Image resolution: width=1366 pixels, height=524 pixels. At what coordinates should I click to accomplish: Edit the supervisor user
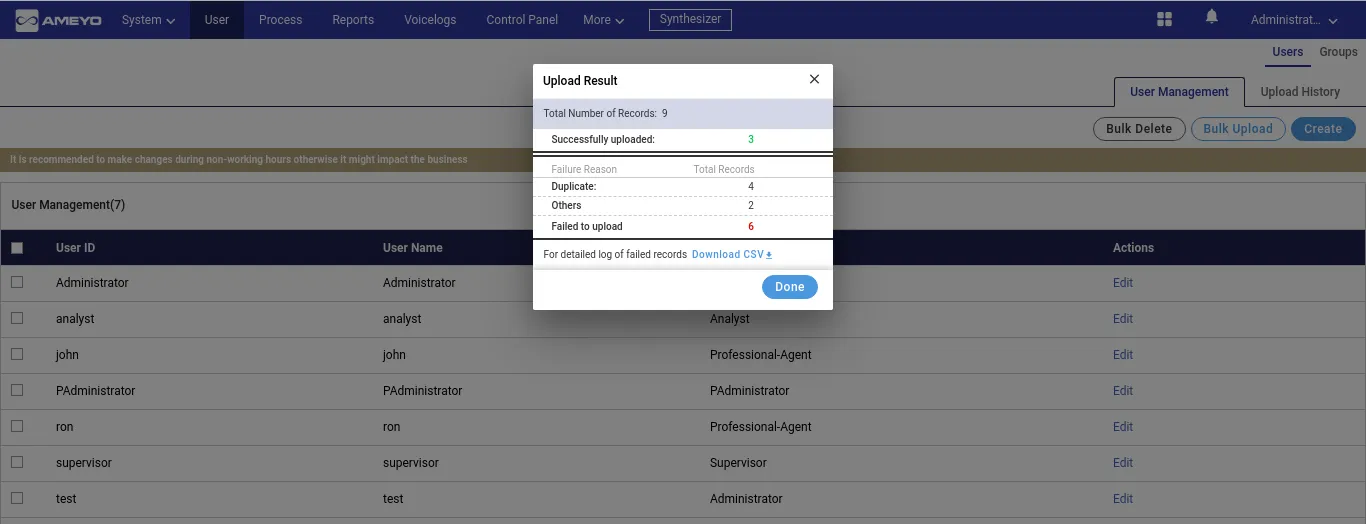point(1123,463)
